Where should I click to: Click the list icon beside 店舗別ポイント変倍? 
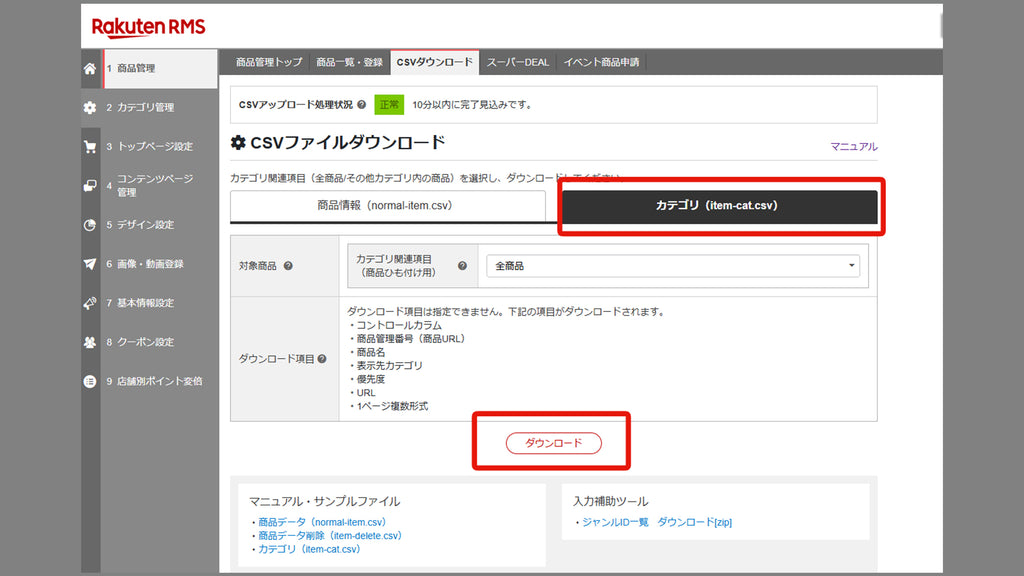(90, 381)
